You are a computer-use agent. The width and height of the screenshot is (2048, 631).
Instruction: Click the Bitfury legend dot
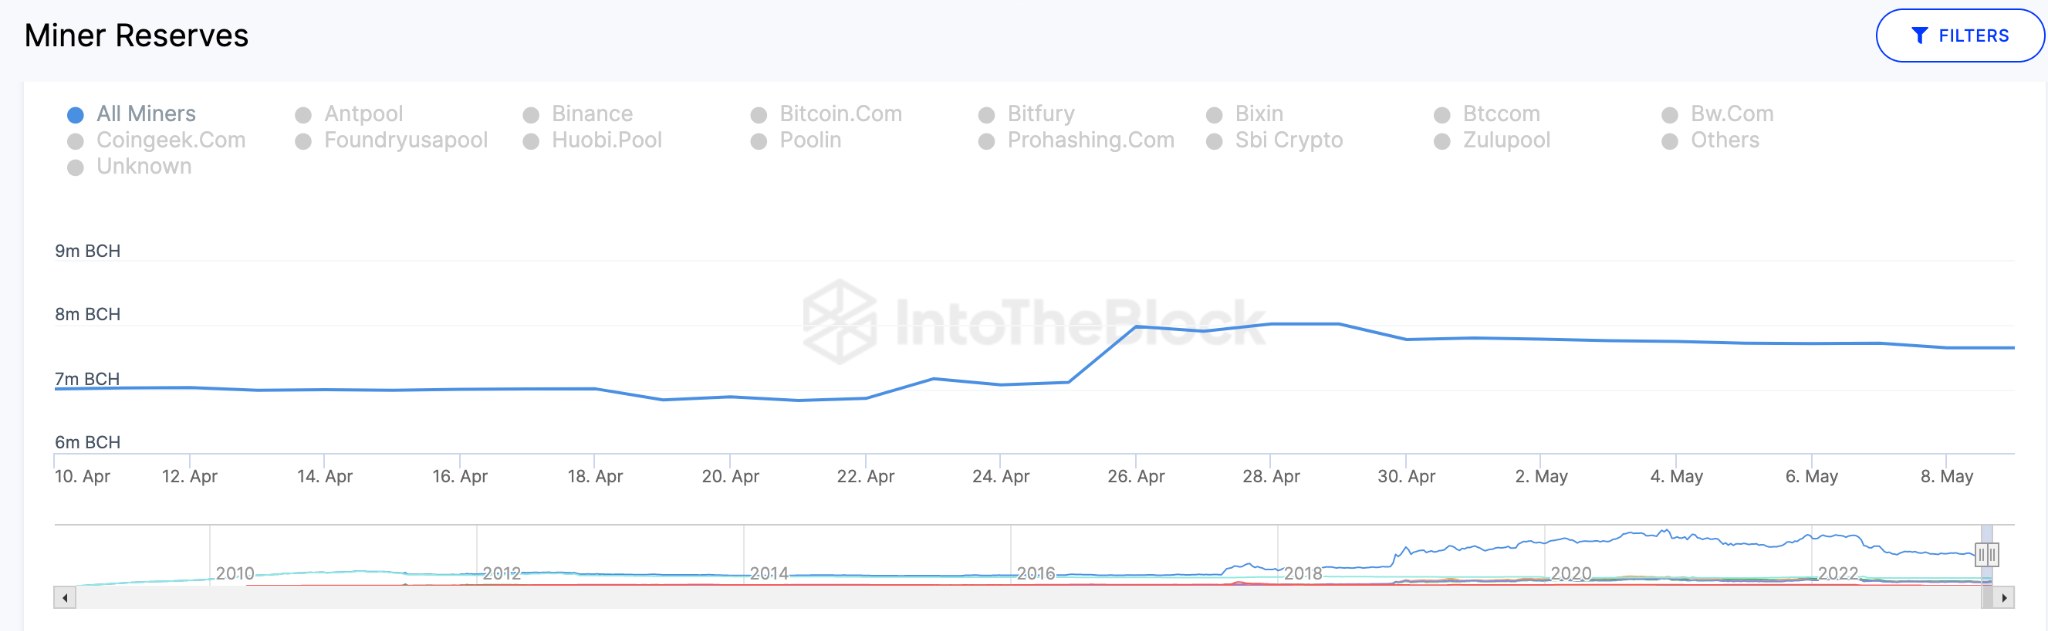click(987, 115)
